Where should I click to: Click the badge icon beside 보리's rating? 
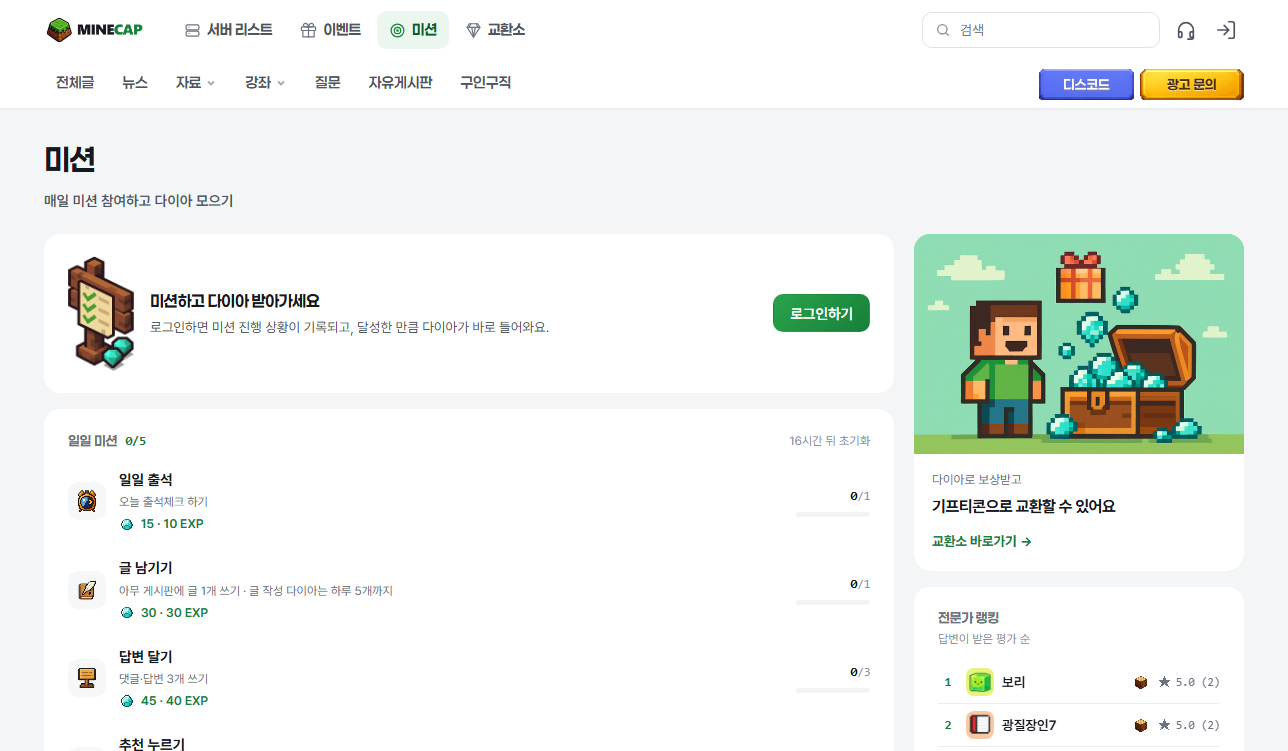pos(1141,682)
